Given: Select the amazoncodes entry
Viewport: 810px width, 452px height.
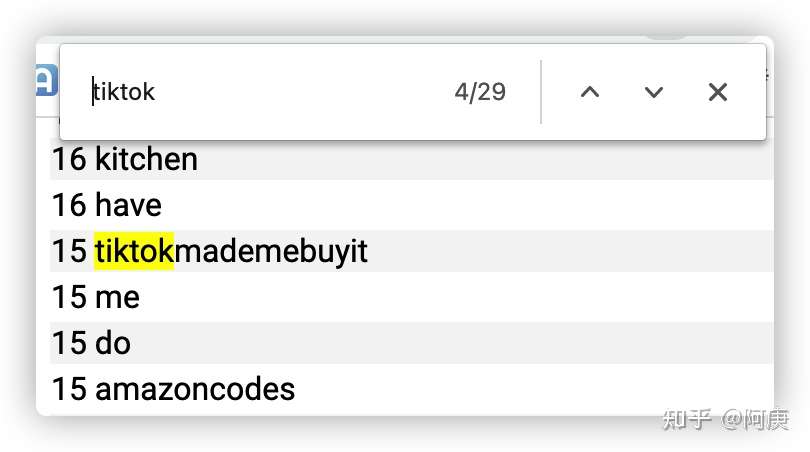Looking at the screenshot, I should coord(195,389).
